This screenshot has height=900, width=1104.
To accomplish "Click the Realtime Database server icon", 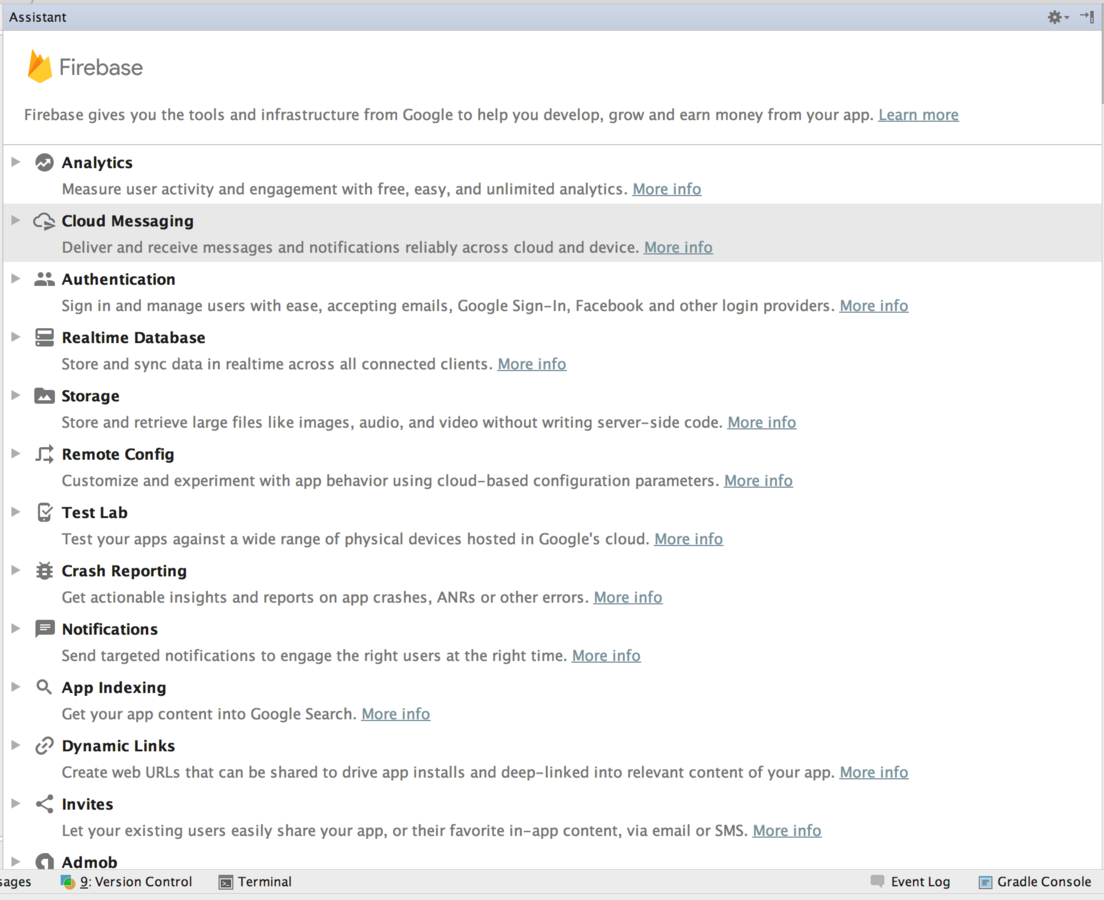I will coord(44,338).
